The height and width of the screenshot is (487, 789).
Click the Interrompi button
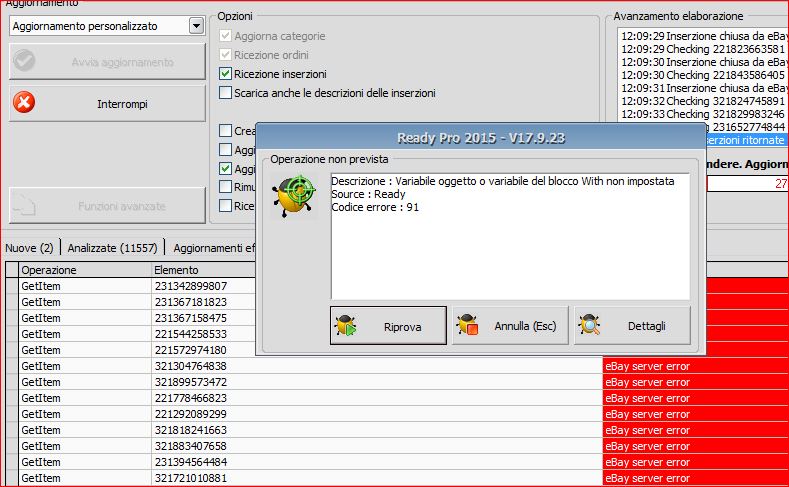click(107, 103)
